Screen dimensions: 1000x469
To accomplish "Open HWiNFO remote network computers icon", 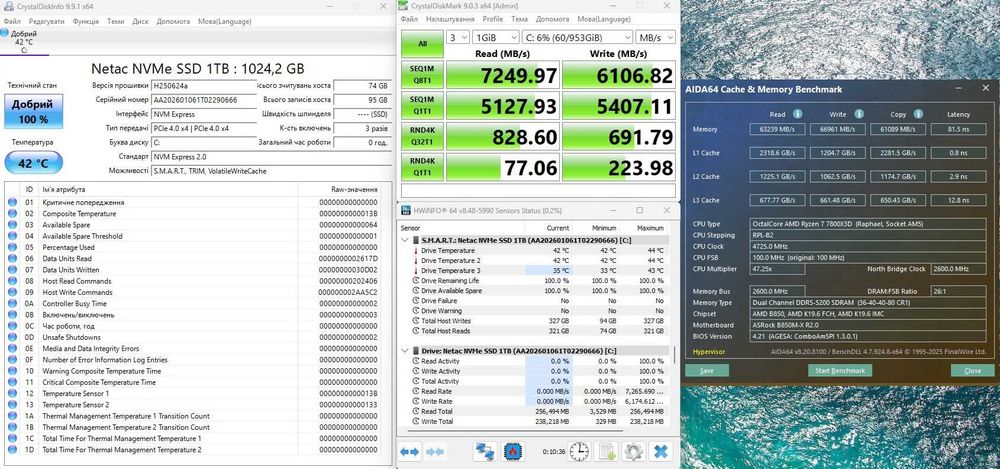I will [x=485, y=452].
